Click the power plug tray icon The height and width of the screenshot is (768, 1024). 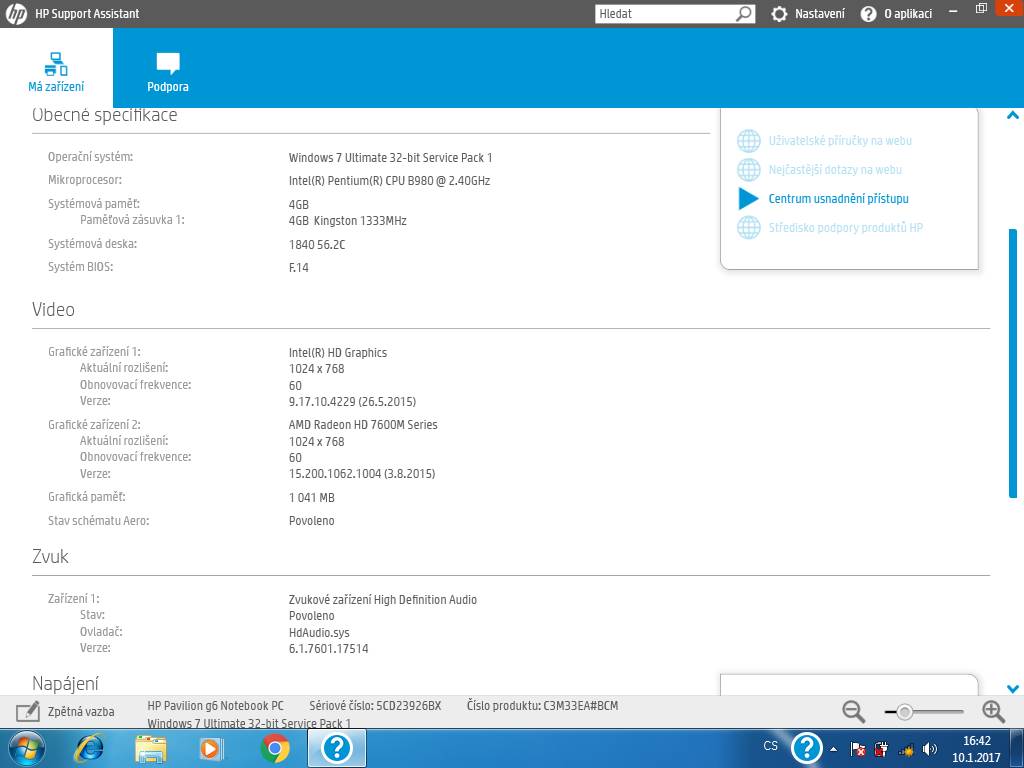click(x=882, y=749)
